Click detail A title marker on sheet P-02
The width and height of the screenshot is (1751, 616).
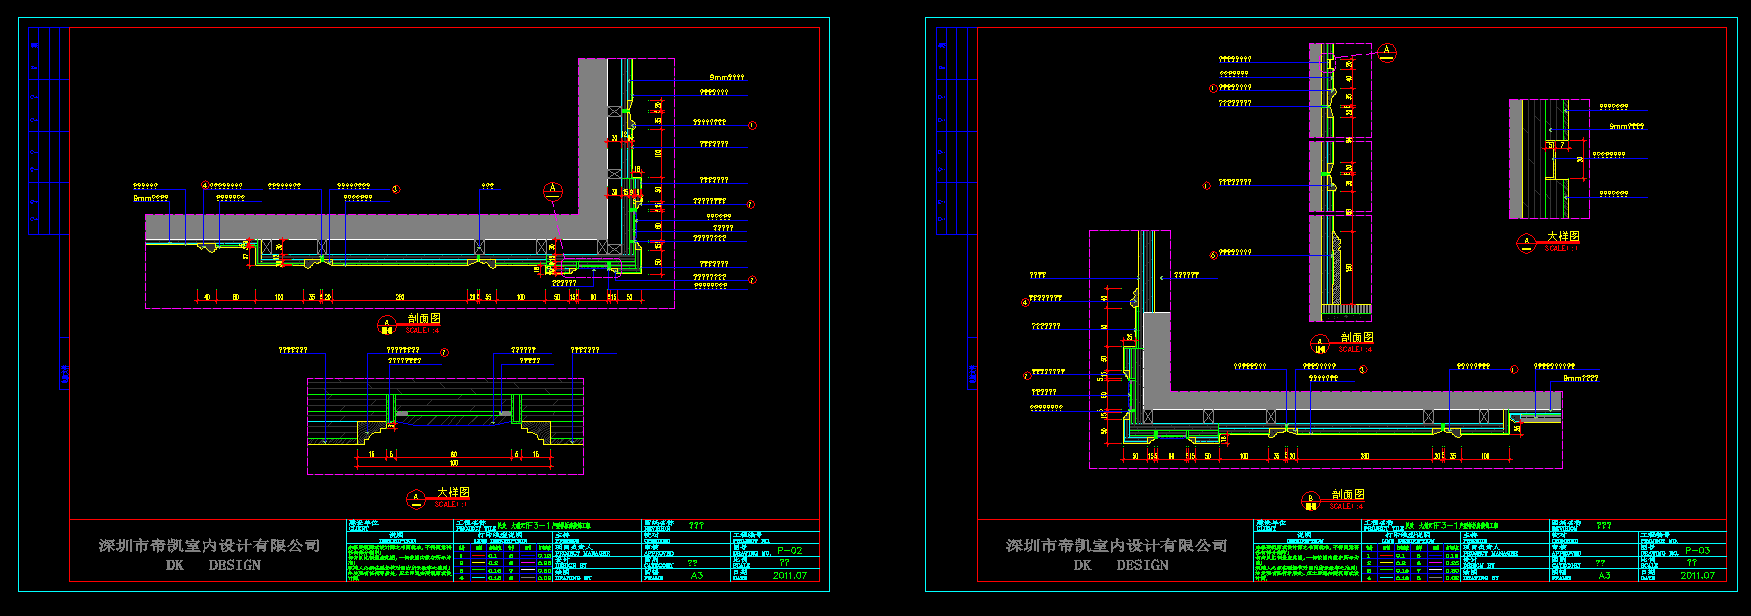point(415,498)
